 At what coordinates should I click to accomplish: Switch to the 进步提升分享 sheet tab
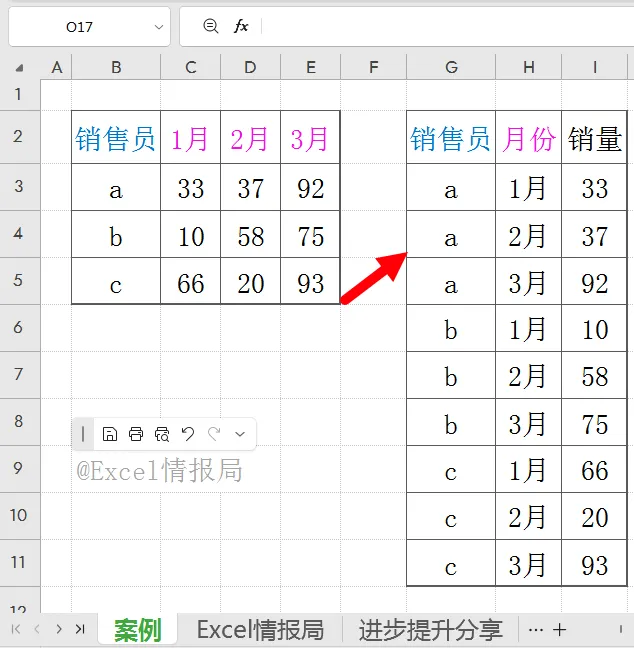(x=430, y=630)
